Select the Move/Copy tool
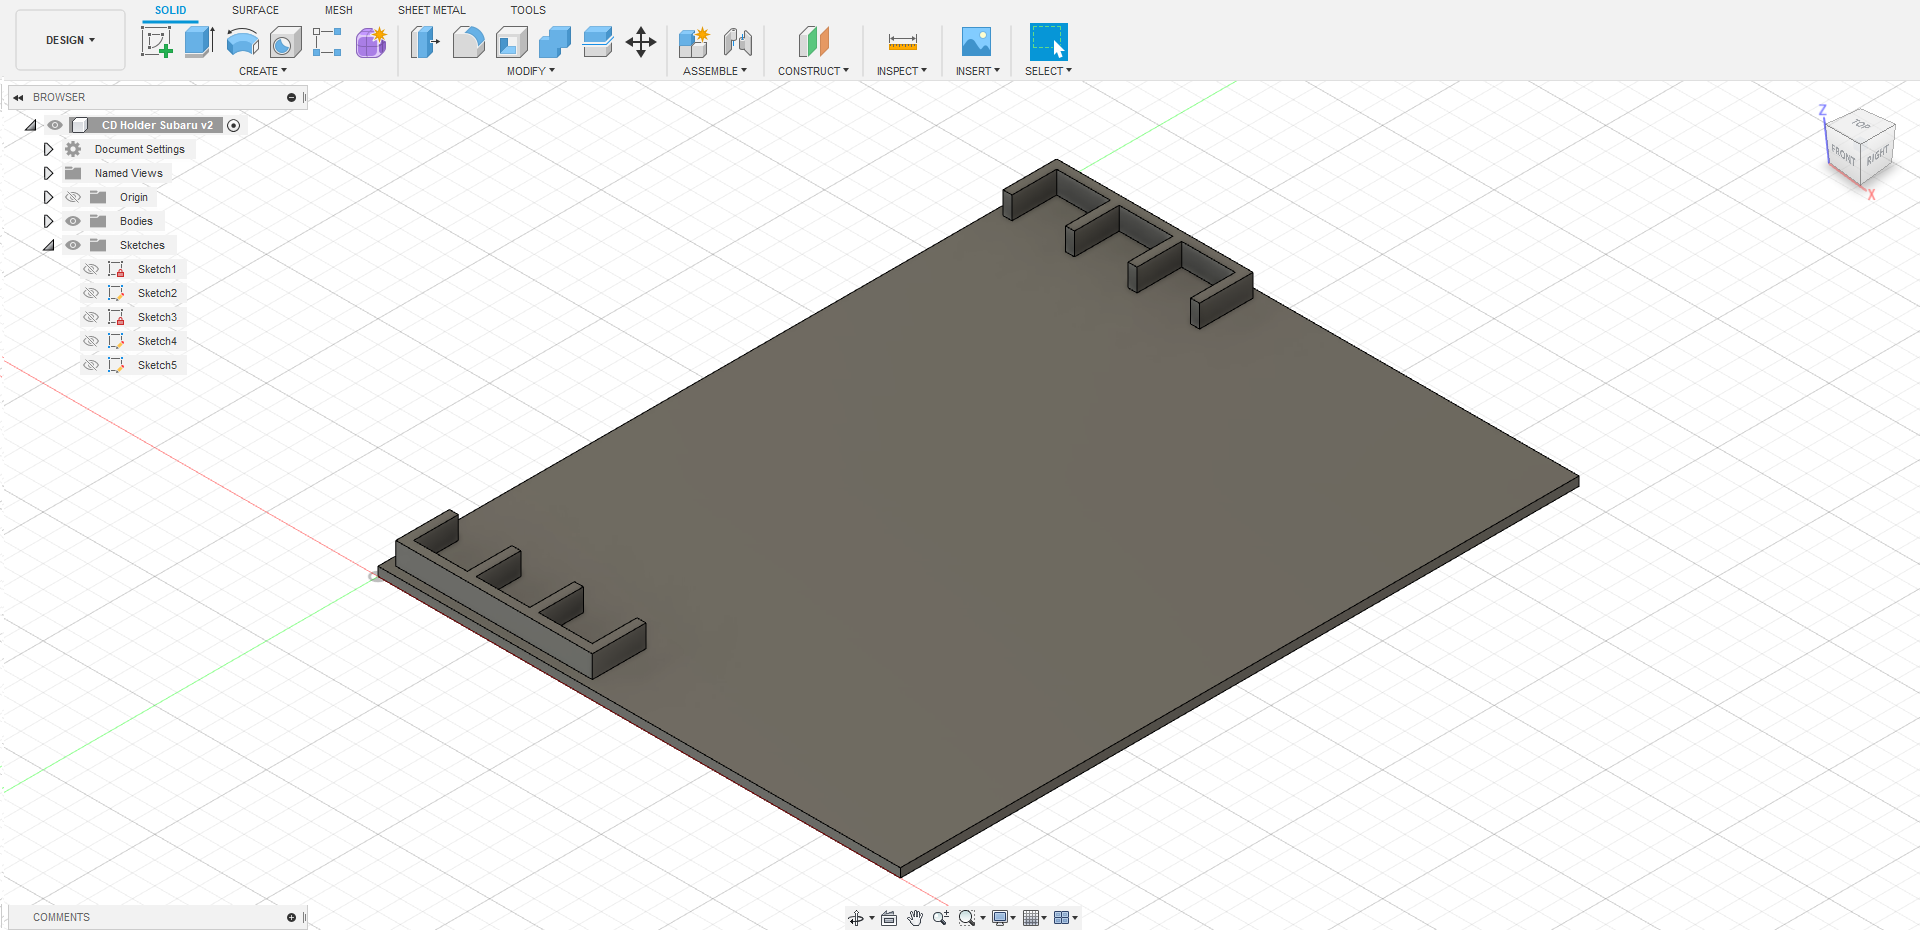 tap(641, 42)
